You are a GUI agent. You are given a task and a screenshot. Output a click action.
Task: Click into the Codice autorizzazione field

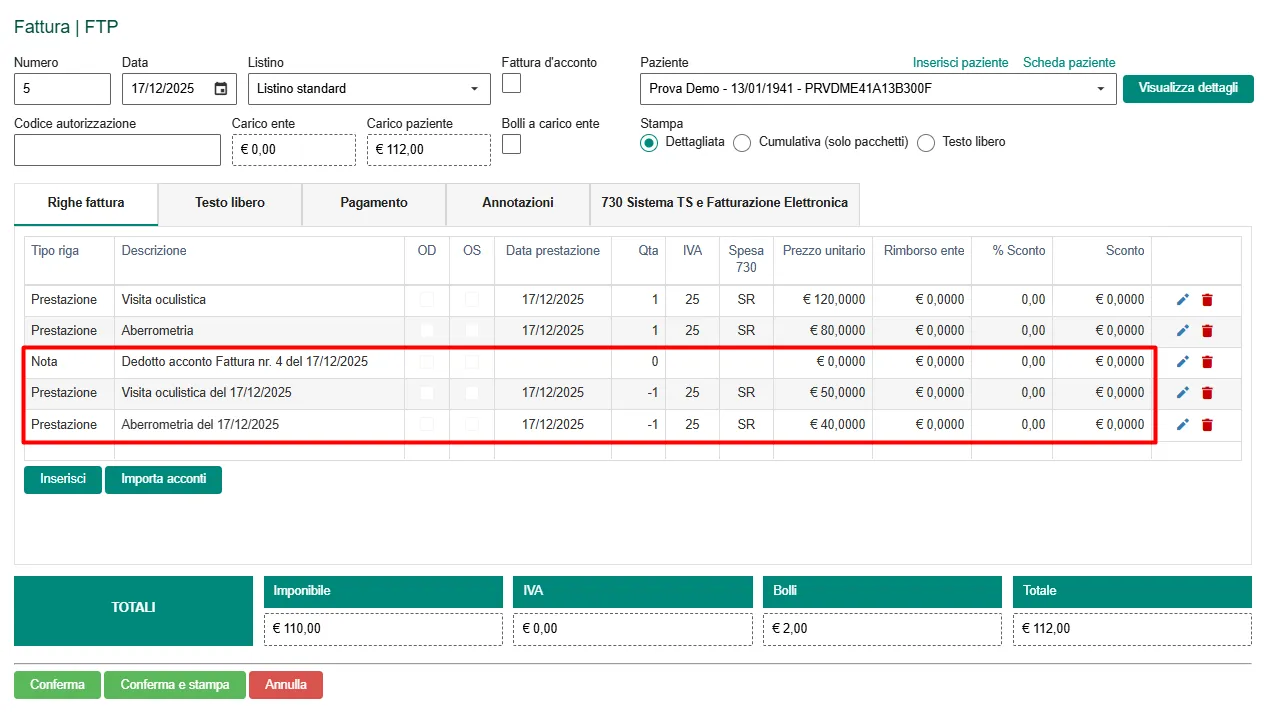click(x=117, y=150)
